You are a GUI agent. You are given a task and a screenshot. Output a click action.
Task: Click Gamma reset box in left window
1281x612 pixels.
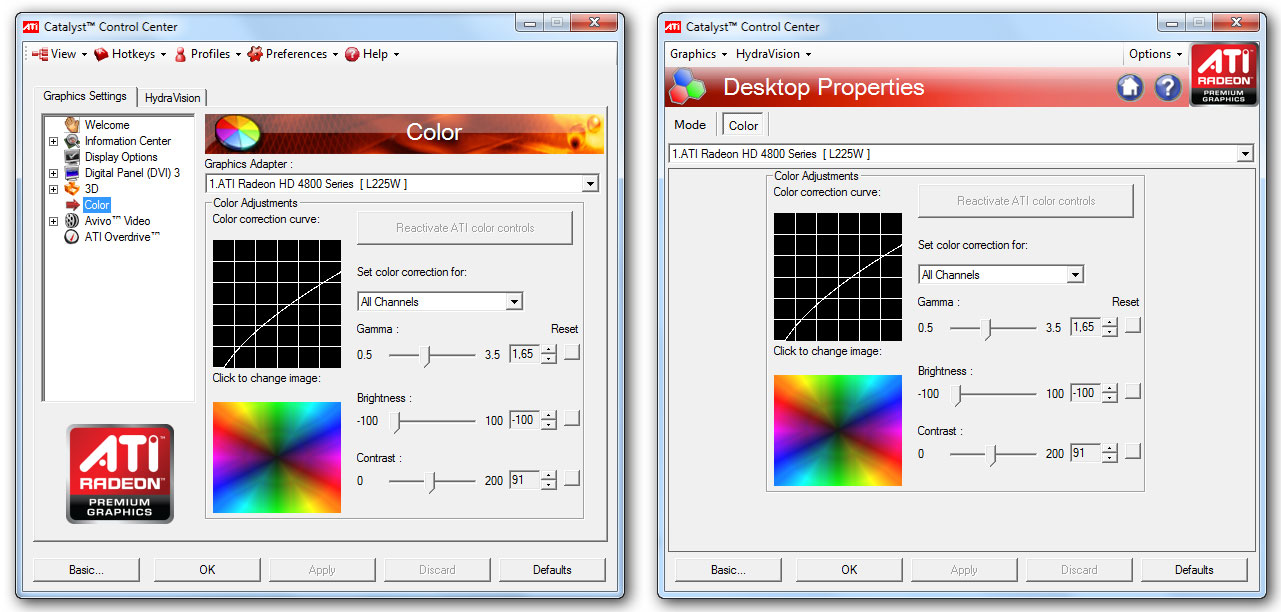coord(571,352)
